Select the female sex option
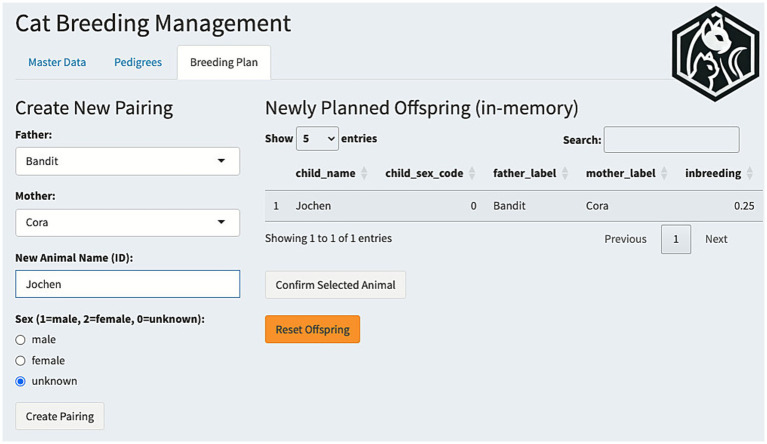Screen dimensions: 767x444 click(20, 361)
